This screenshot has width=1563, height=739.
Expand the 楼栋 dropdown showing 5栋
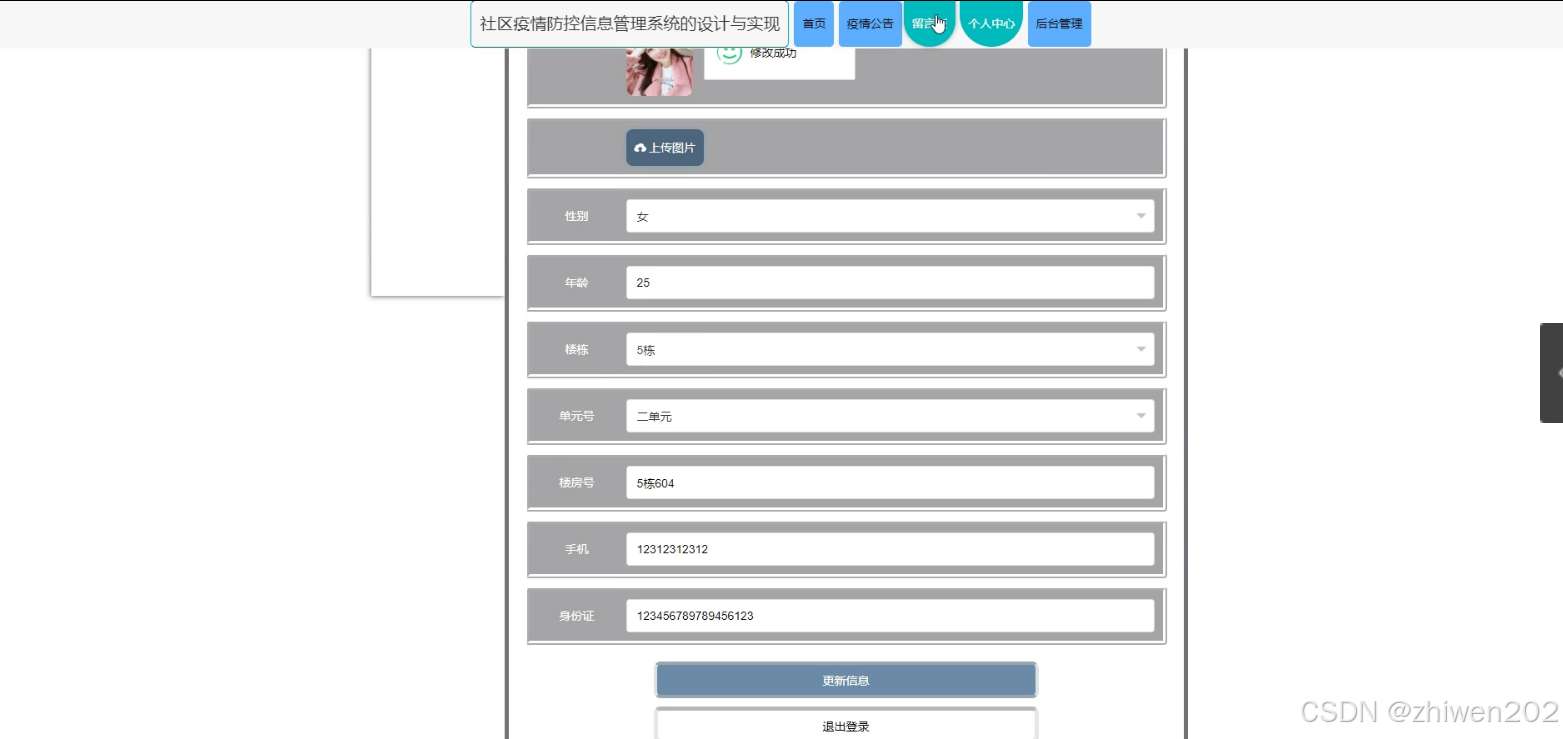[x=890, y=349]
